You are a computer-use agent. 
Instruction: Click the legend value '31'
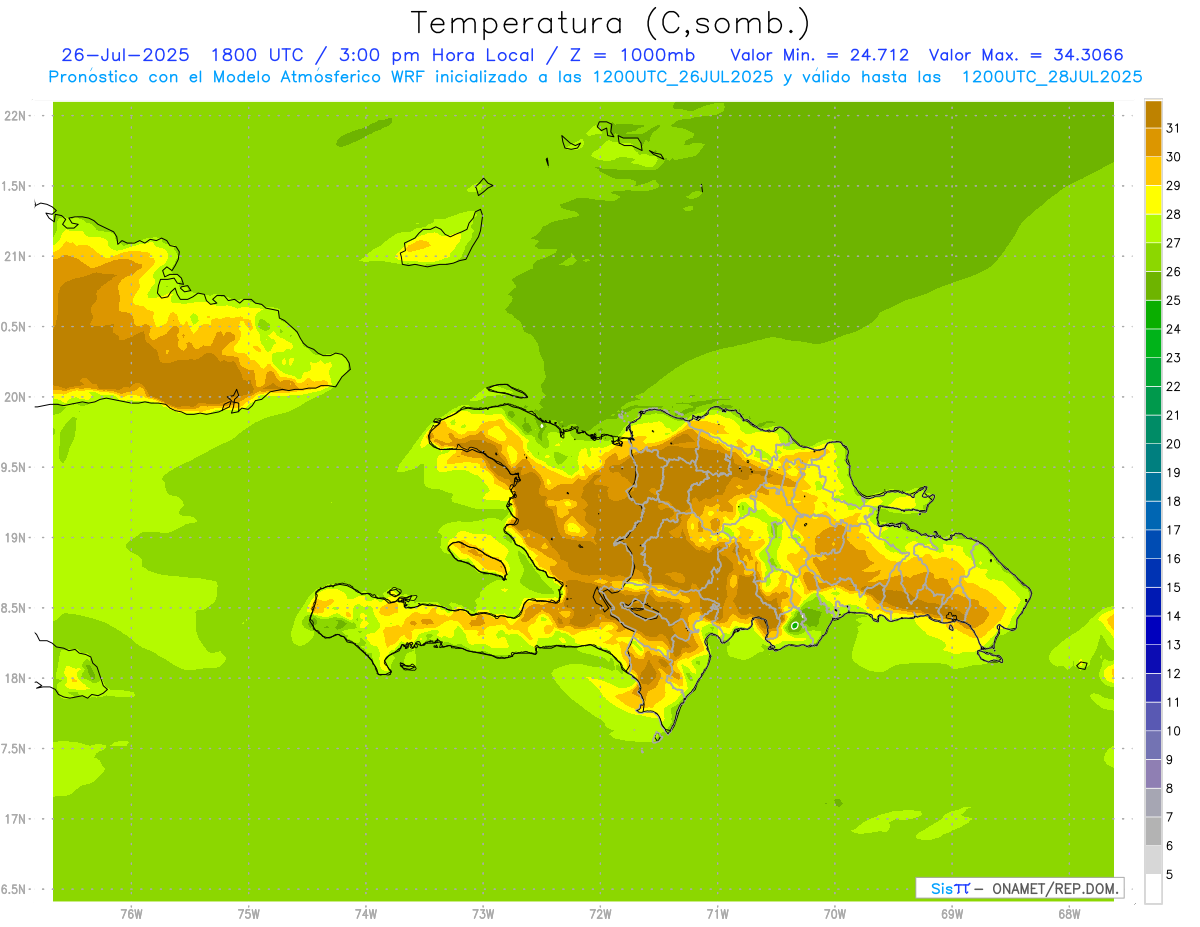[x=1174, y=128]
